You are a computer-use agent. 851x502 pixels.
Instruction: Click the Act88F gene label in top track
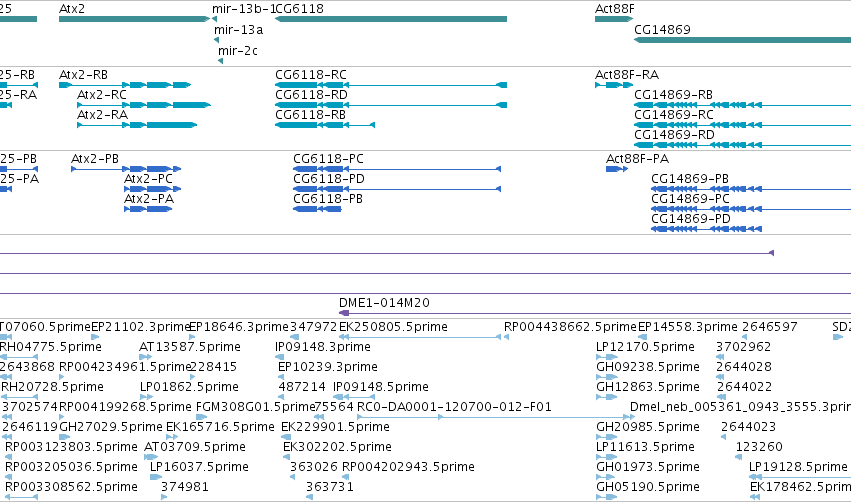[614, 9]
